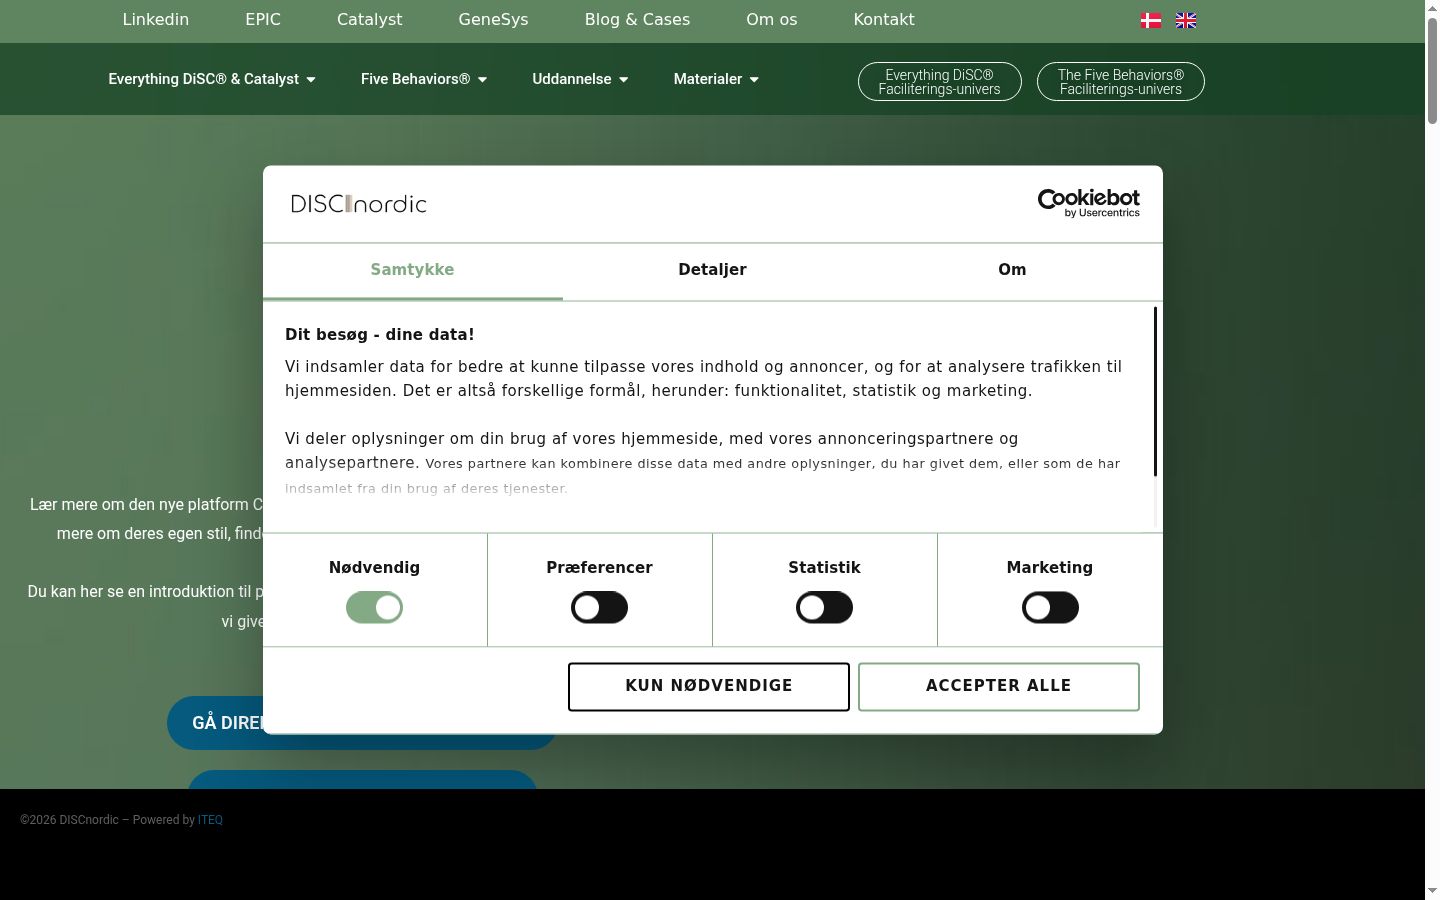Switch to the Detaljer tab
1440x900 pixels.
click(x=712, y=270)
